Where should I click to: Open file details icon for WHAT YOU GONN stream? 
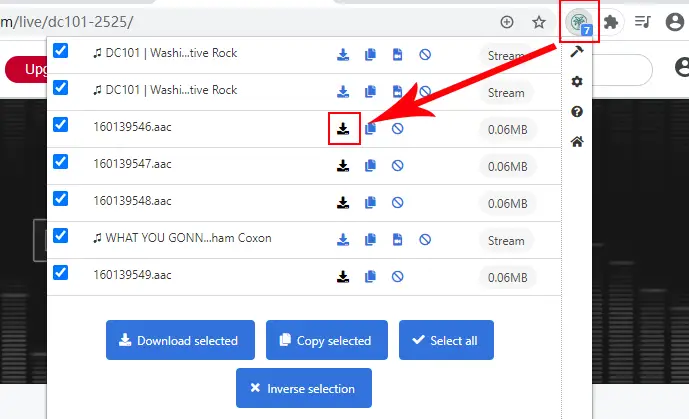tap(397, 240)
